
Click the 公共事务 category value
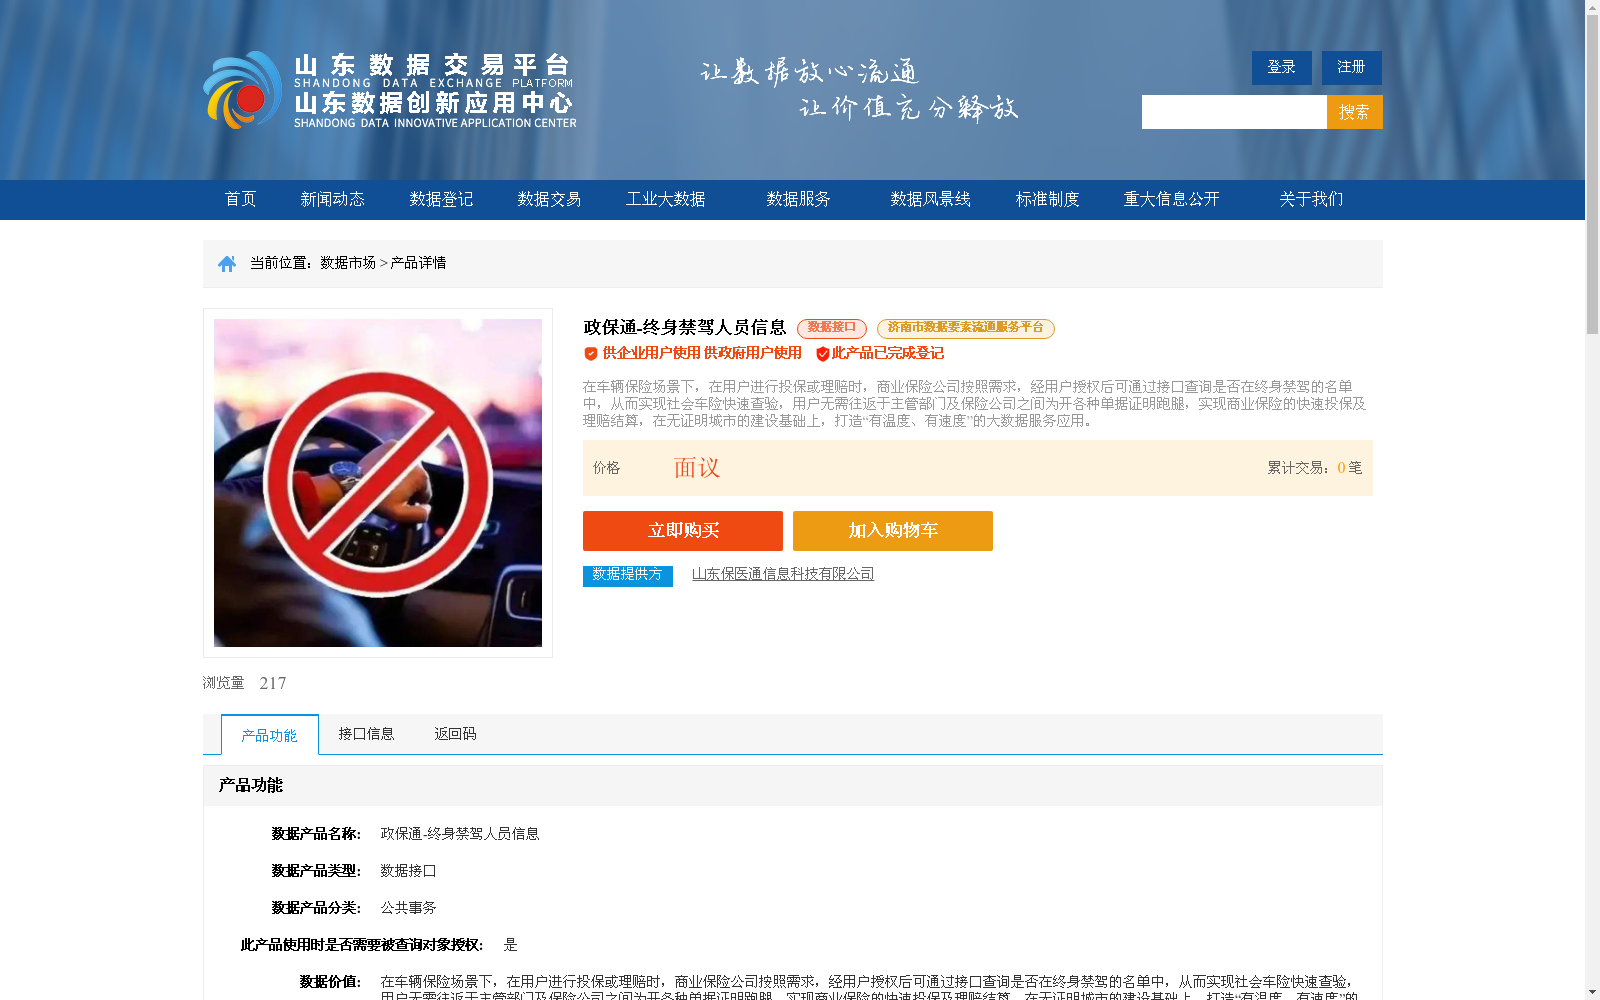coord(408,908)
